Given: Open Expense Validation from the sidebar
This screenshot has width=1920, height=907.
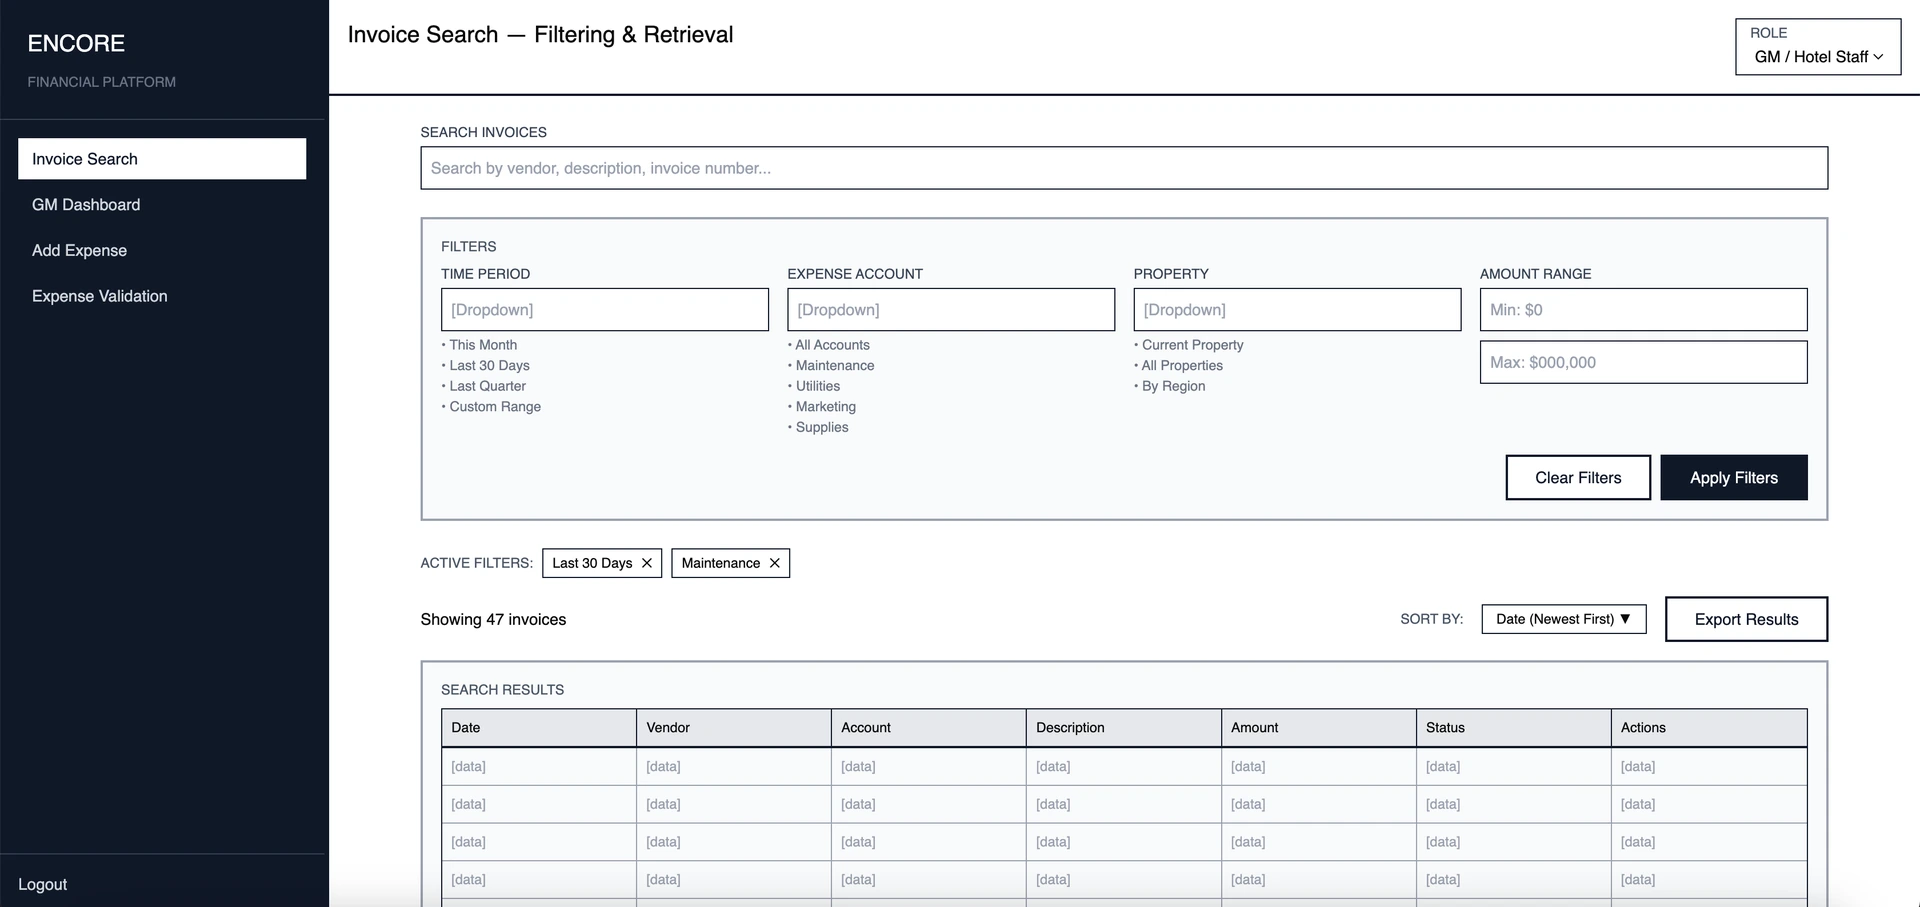Looking at the screenshot, I should click(99, 296).
